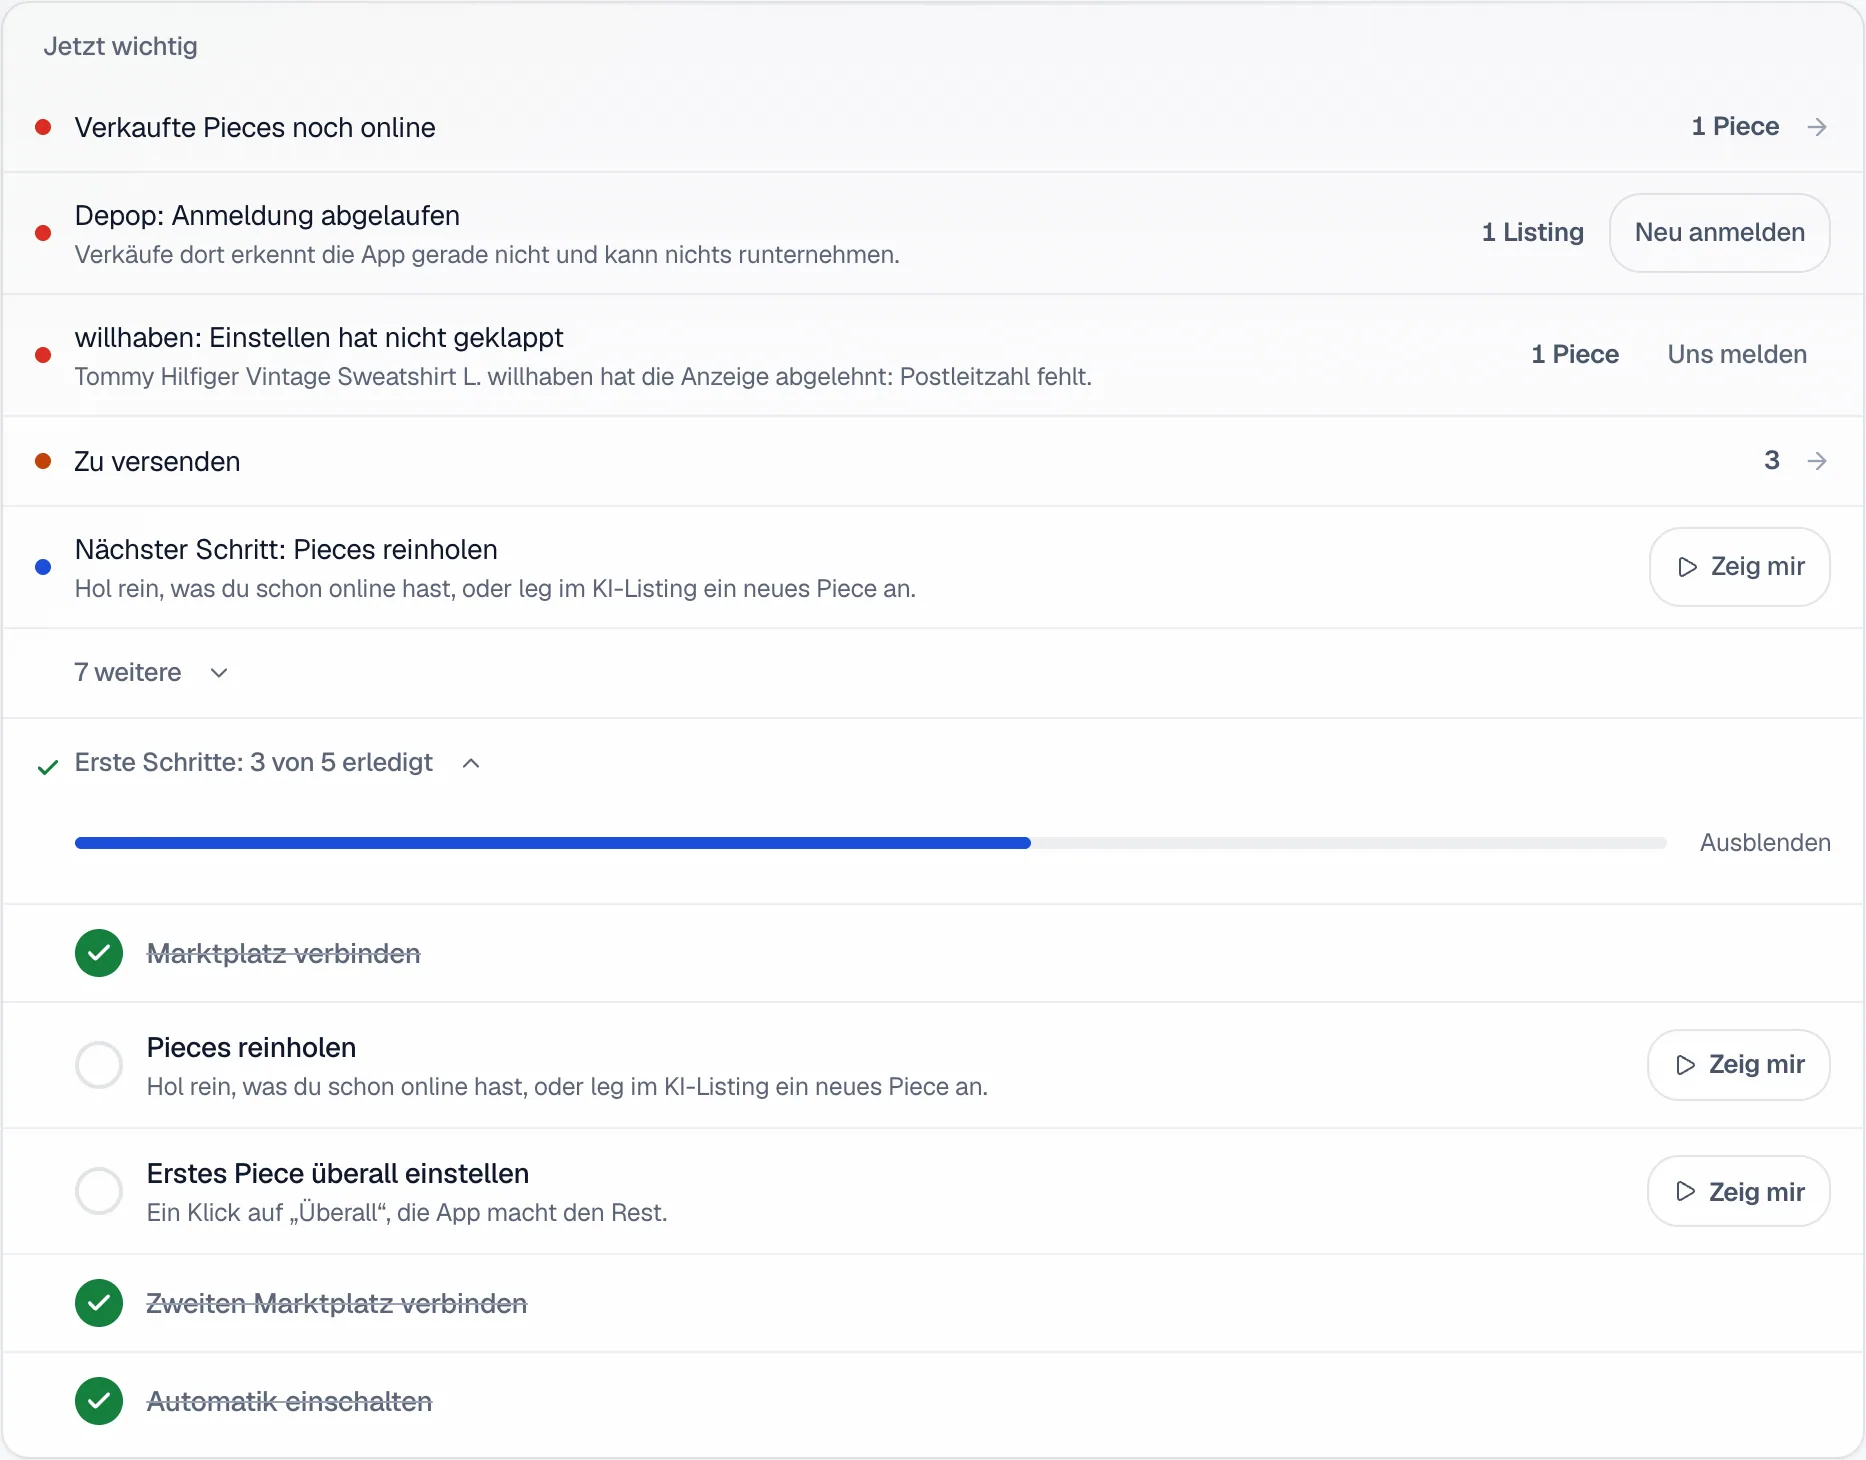Toggle the checked Zweiten Marktplatz verbinden step
This screenshot has width=1866, height=1460.
point(99,1303)
